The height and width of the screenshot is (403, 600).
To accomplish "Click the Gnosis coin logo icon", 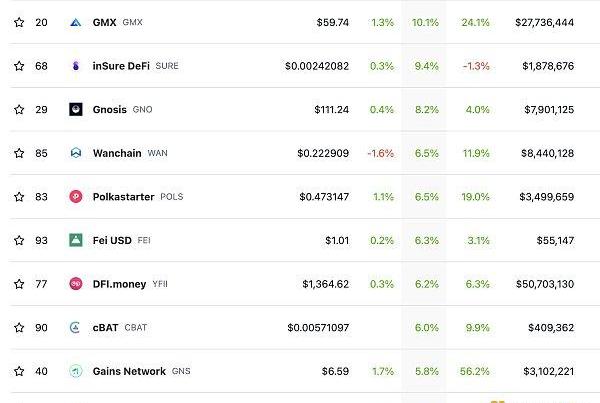I will (x=75, y=109).
